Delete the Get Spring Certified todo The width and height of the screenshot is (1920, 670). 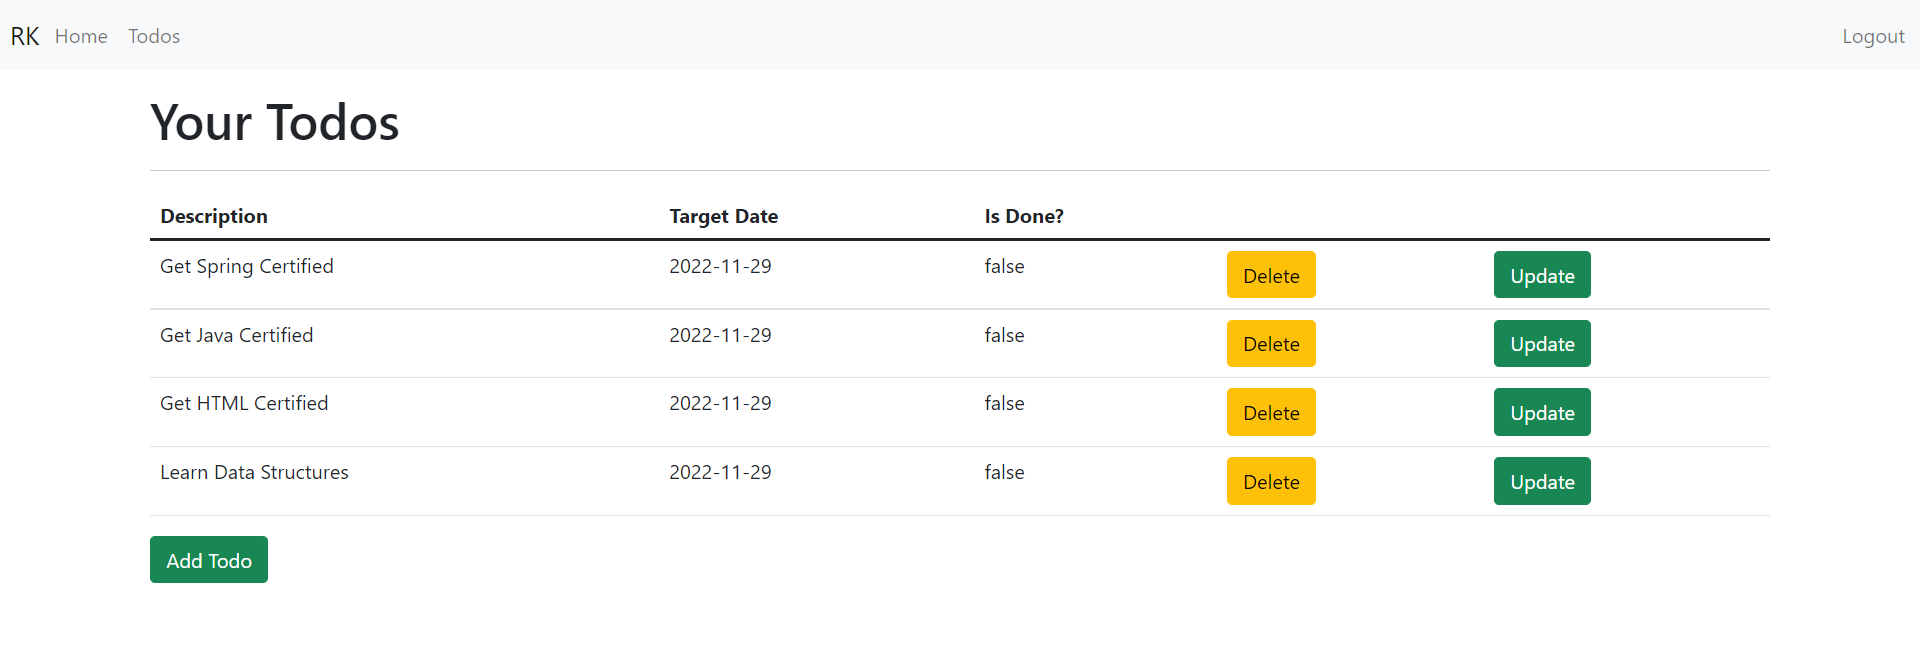pos(1271,275)
